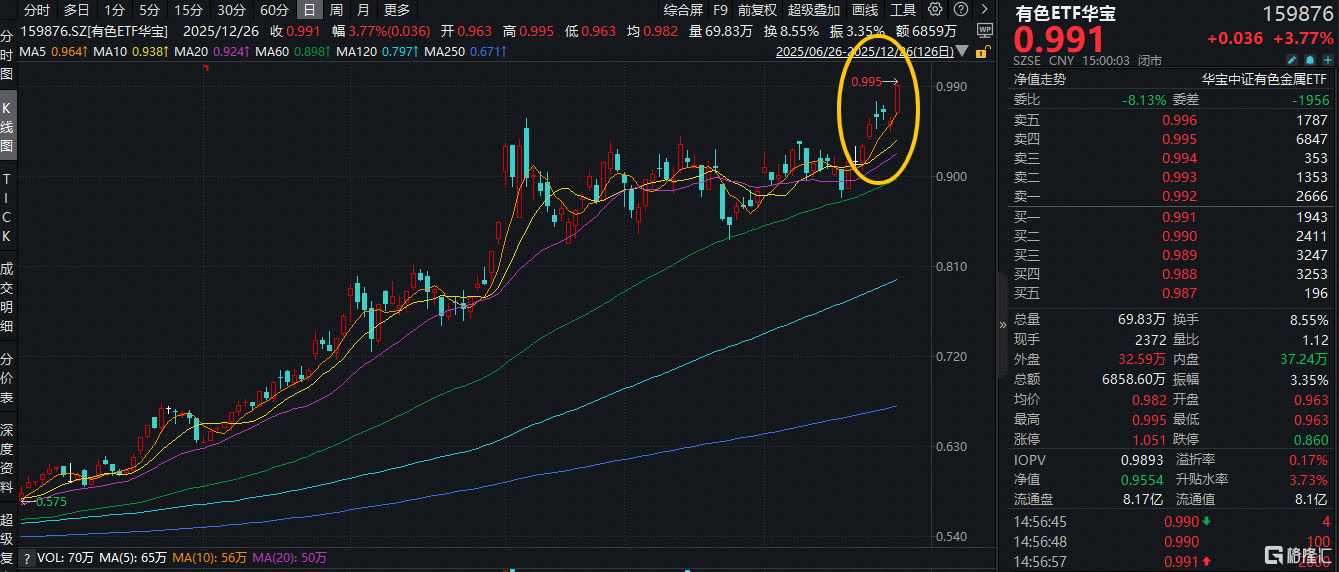Open 分价表 in left sidebar

coord(7,378)
